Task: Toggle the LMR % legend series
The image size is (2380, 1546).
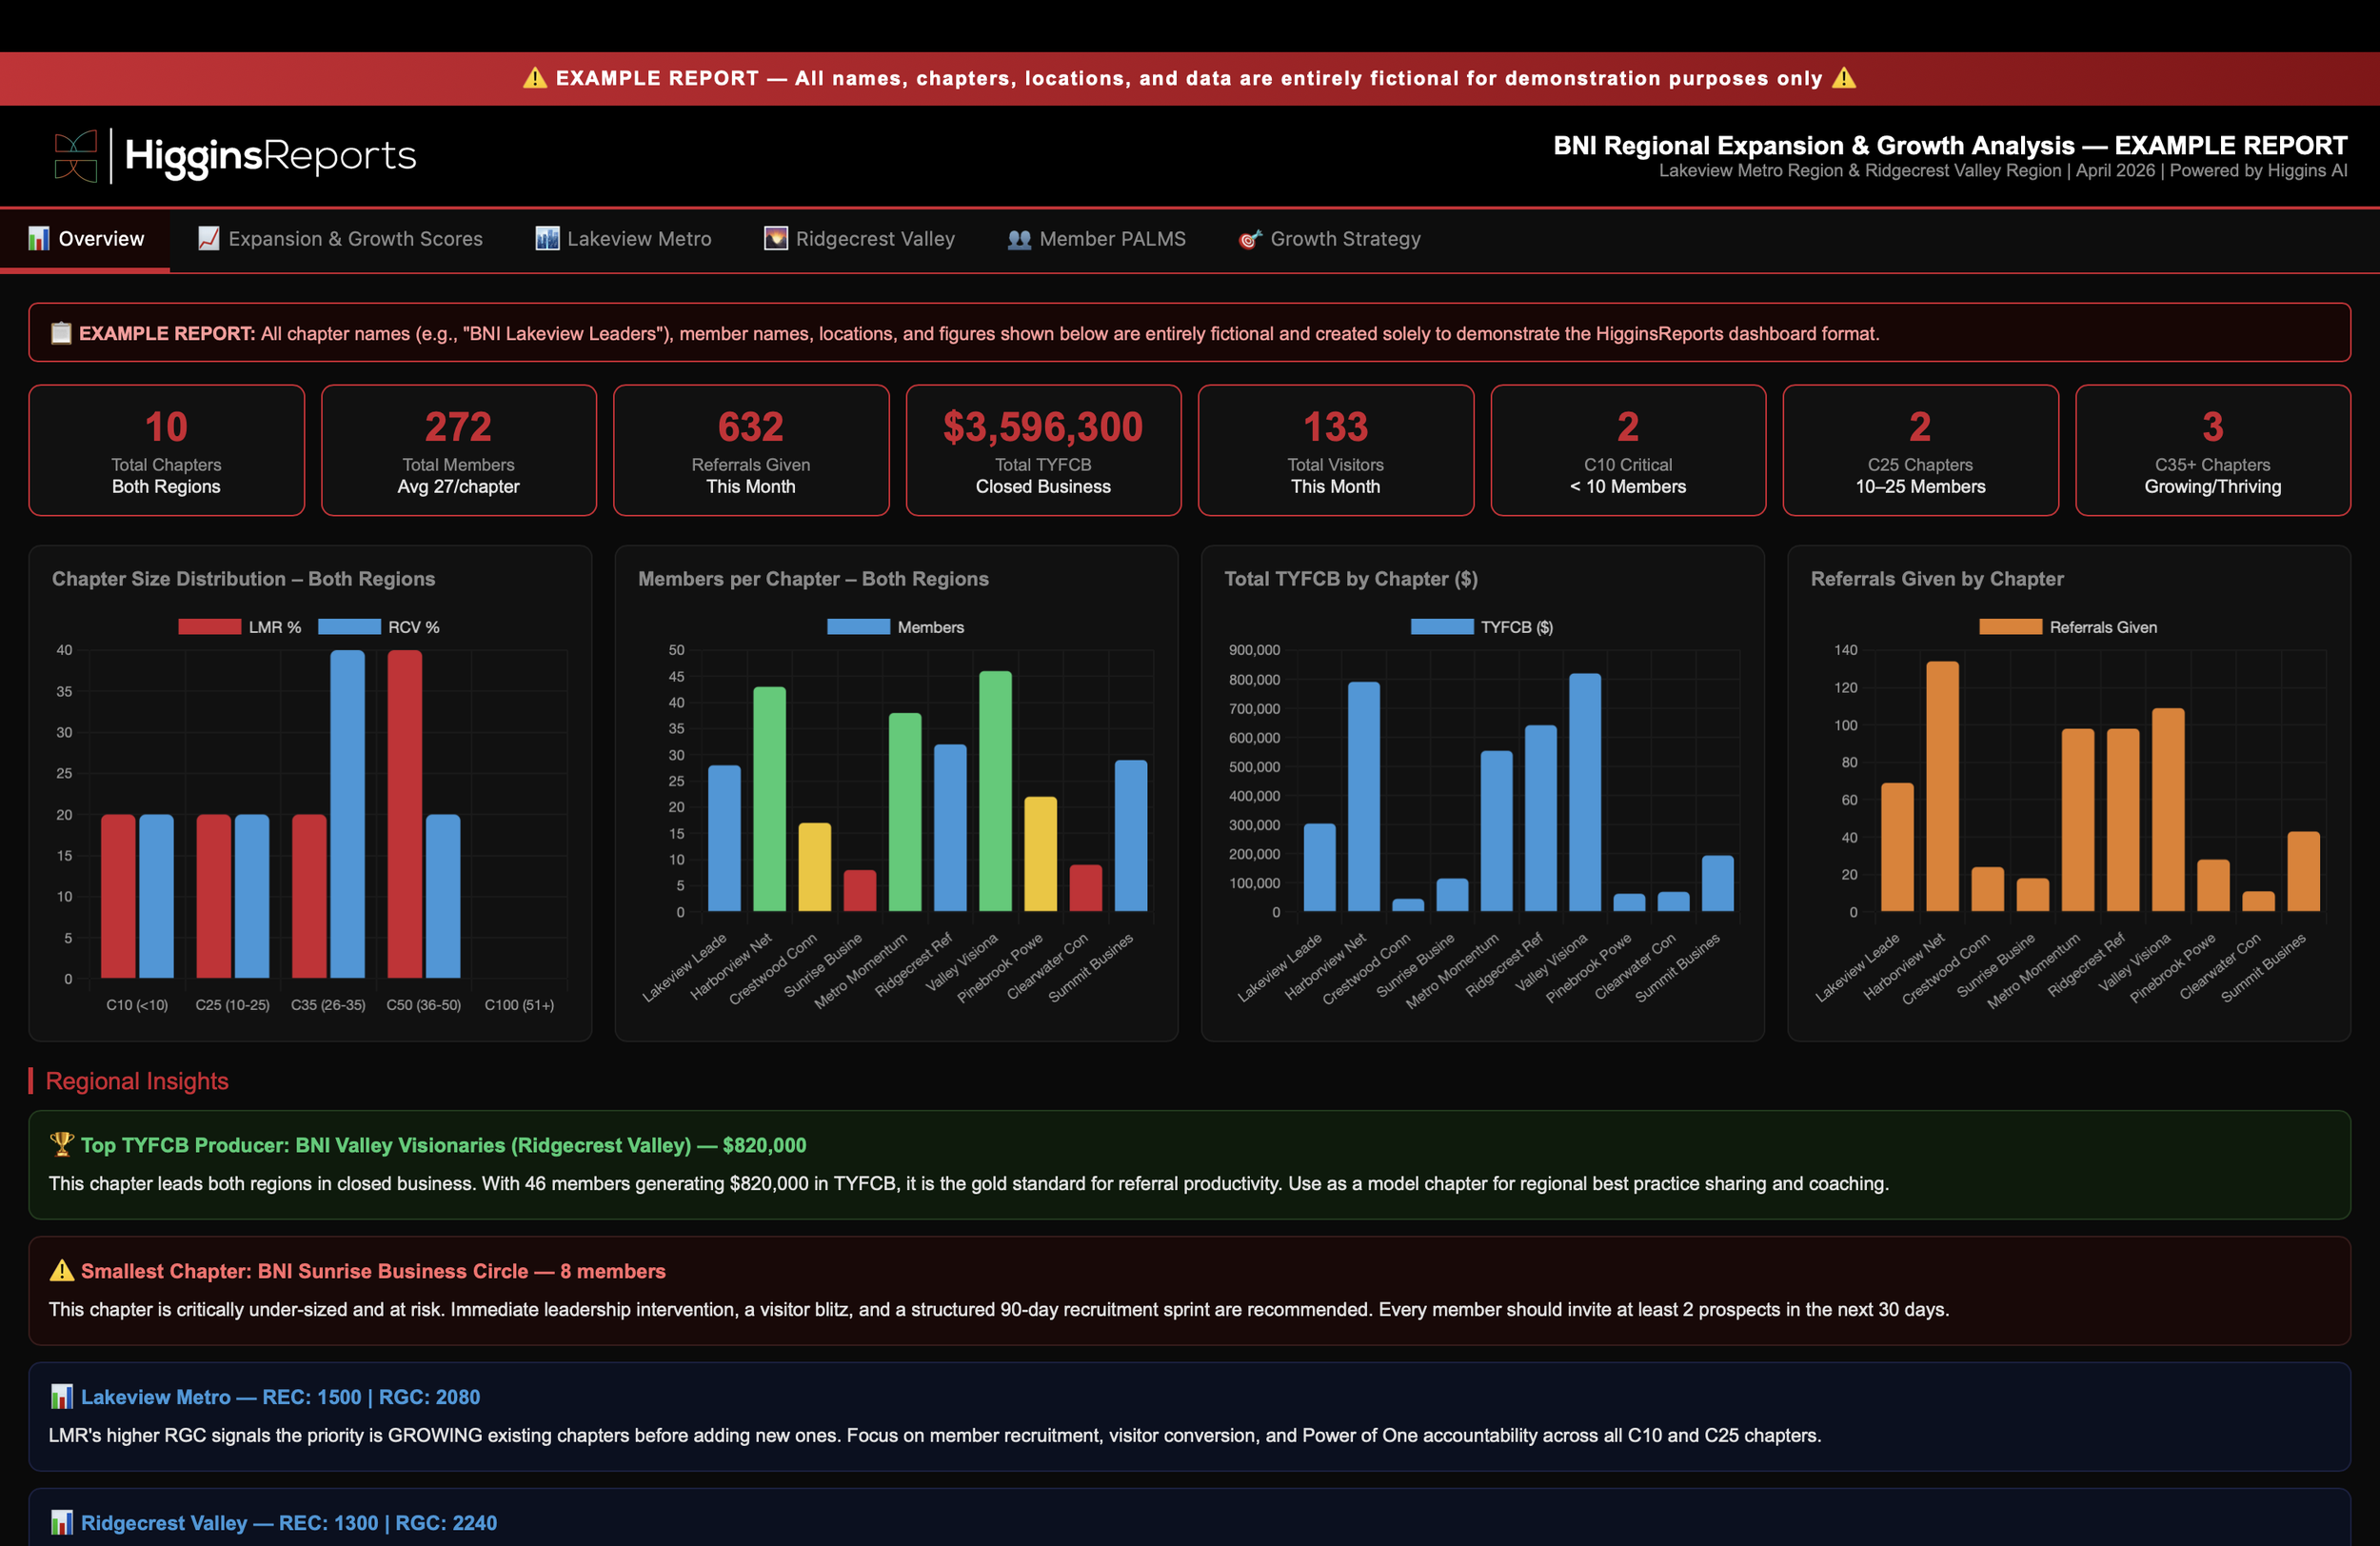Action: [239, 627]
